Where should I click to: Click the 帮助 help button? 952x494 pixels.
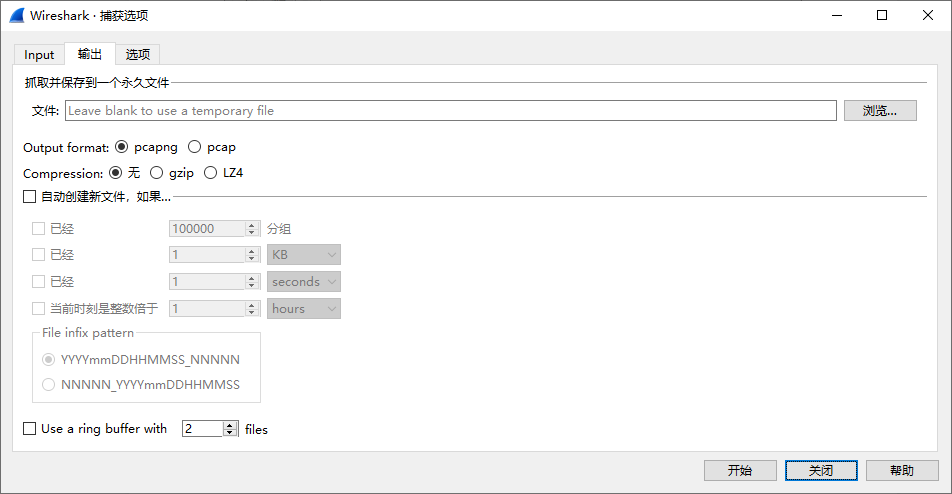pyautogui.click(x=902, y=470)
